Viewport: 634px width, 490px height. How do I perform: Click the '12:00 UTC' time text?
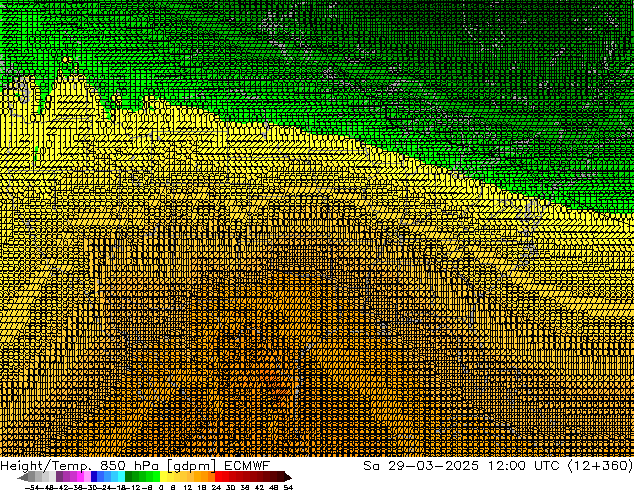(523, 466)
